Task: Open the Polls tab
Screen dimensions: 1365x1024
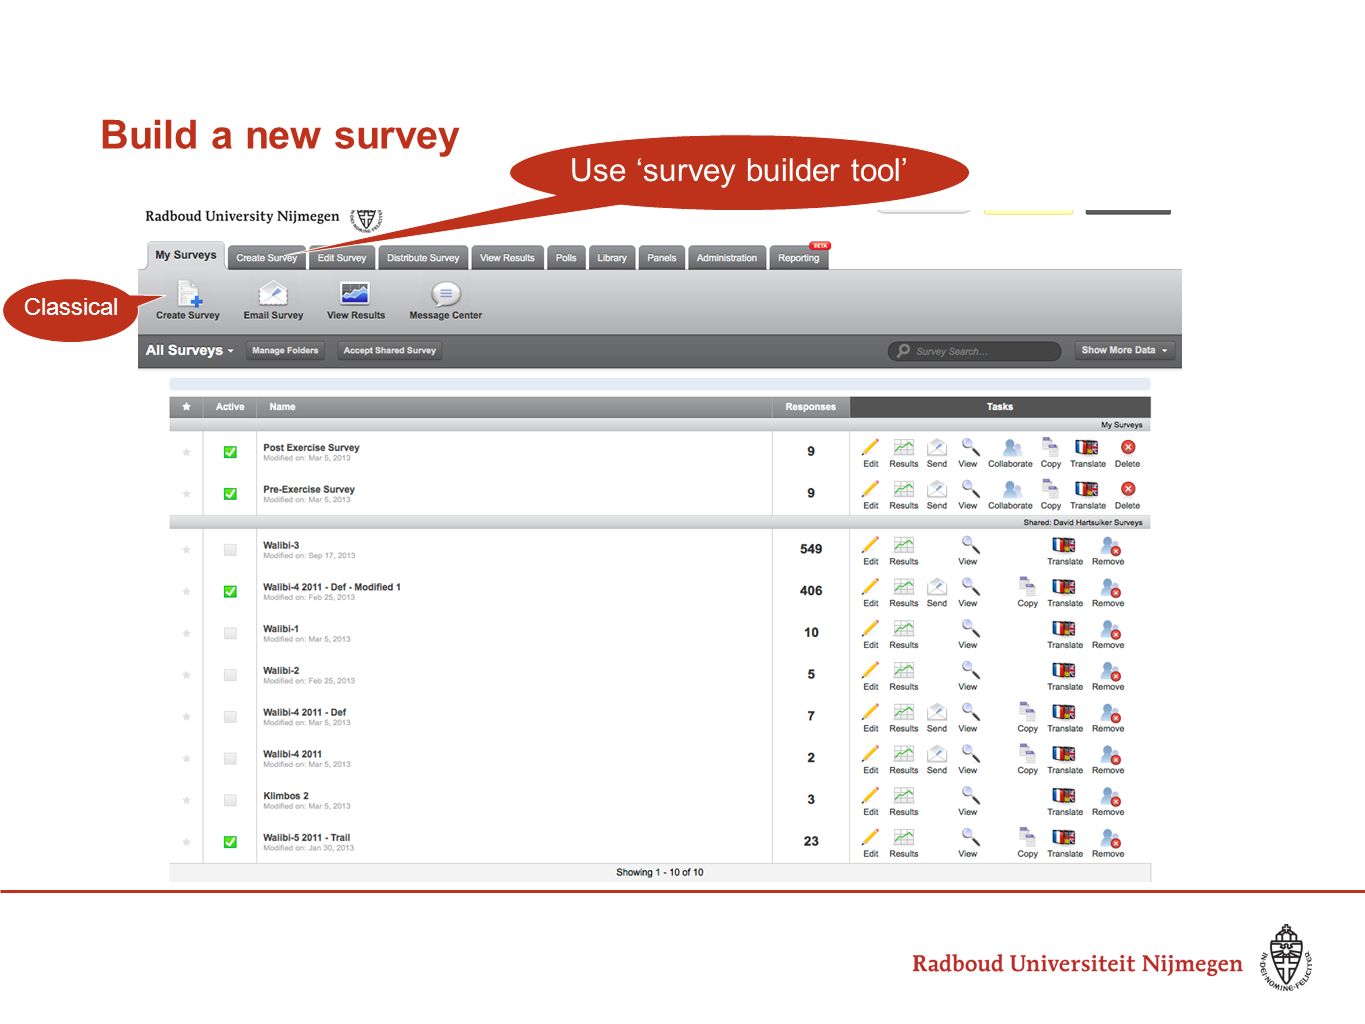Action: point(566,258)
